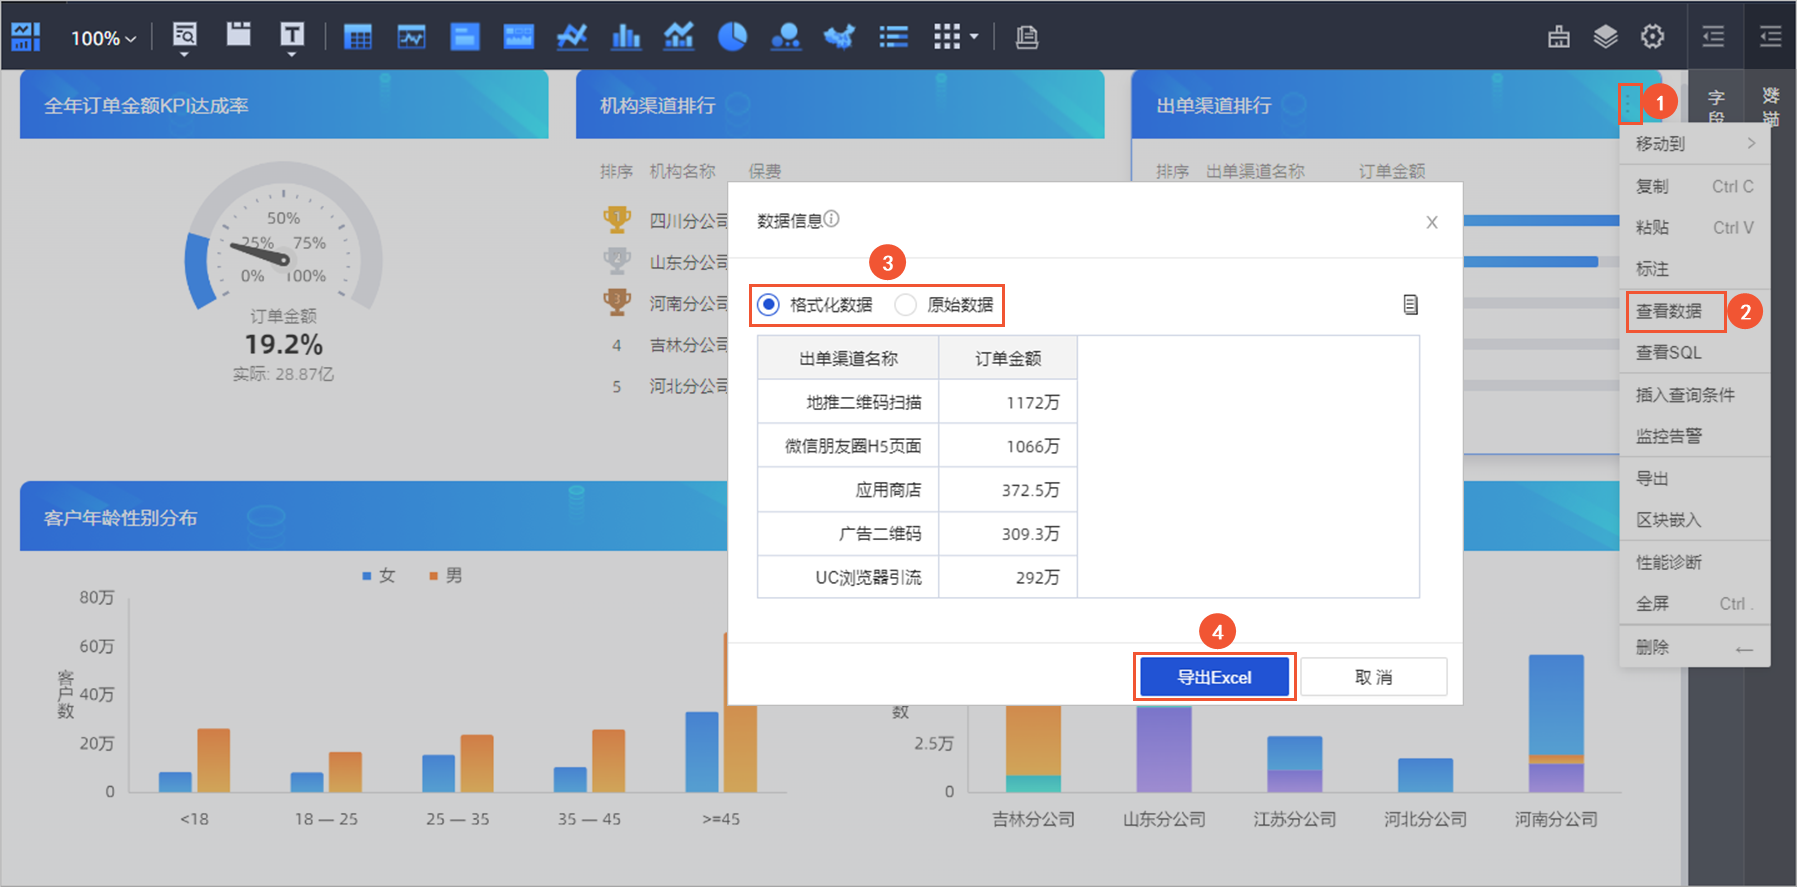
Task: Add a combination bar-line chart
Action: 679,37
